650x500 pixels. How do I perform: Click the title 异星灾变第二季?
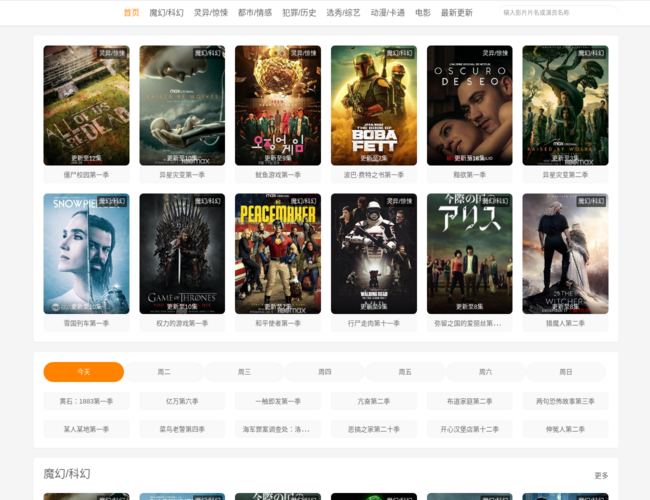pyautogui.click(x=565, y=175)
